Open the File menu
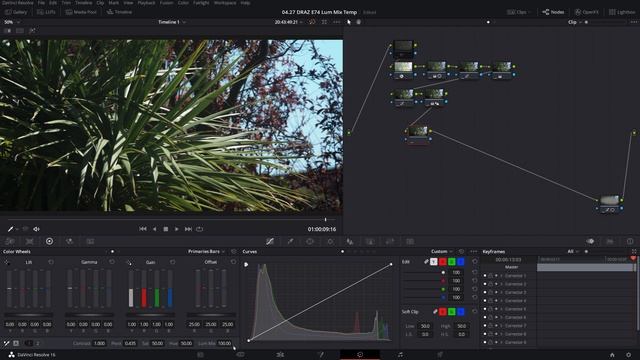 coord(41,3)
